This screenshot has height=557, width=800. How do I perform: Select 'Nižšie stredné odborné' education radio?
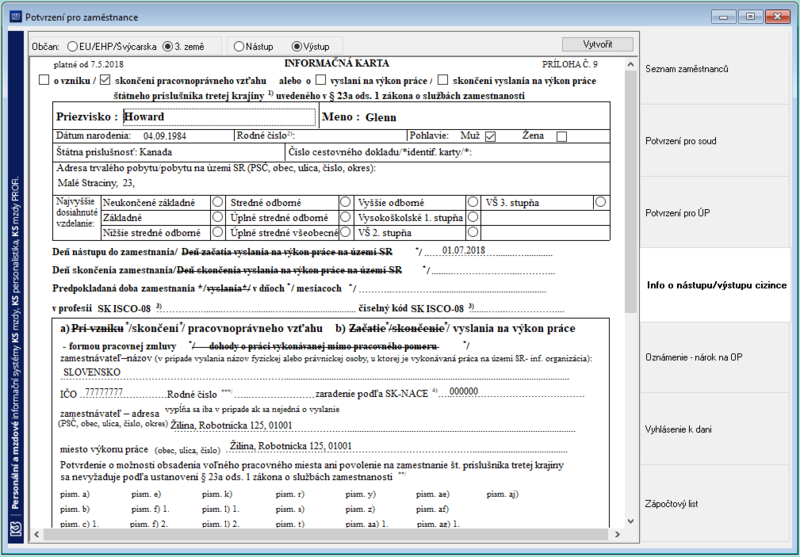(x=218, y=232)
